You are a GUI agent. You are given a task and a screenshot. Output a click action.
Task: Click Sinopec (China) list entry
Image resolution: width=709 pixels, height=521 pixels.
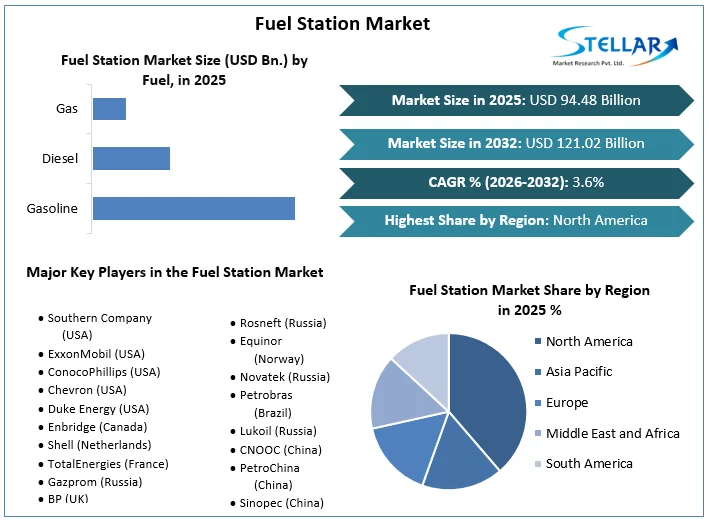(x=278, y=503)
